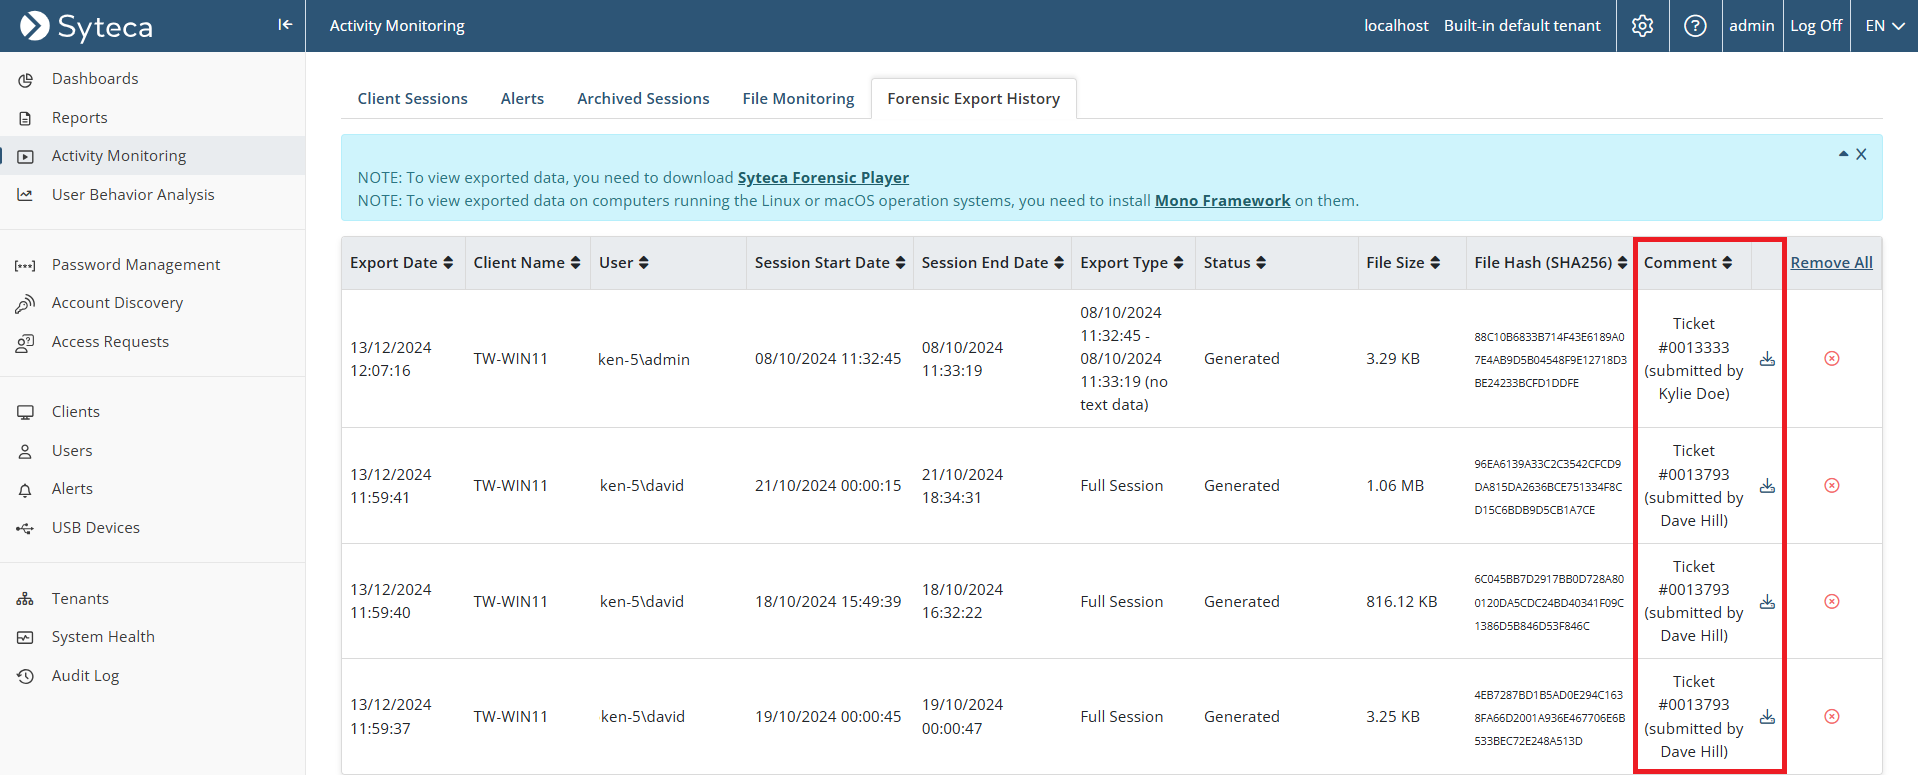The height and width of the screenshot is (775, 1918).
Task: Click the Remove All link
Action: coord(1831,263)
